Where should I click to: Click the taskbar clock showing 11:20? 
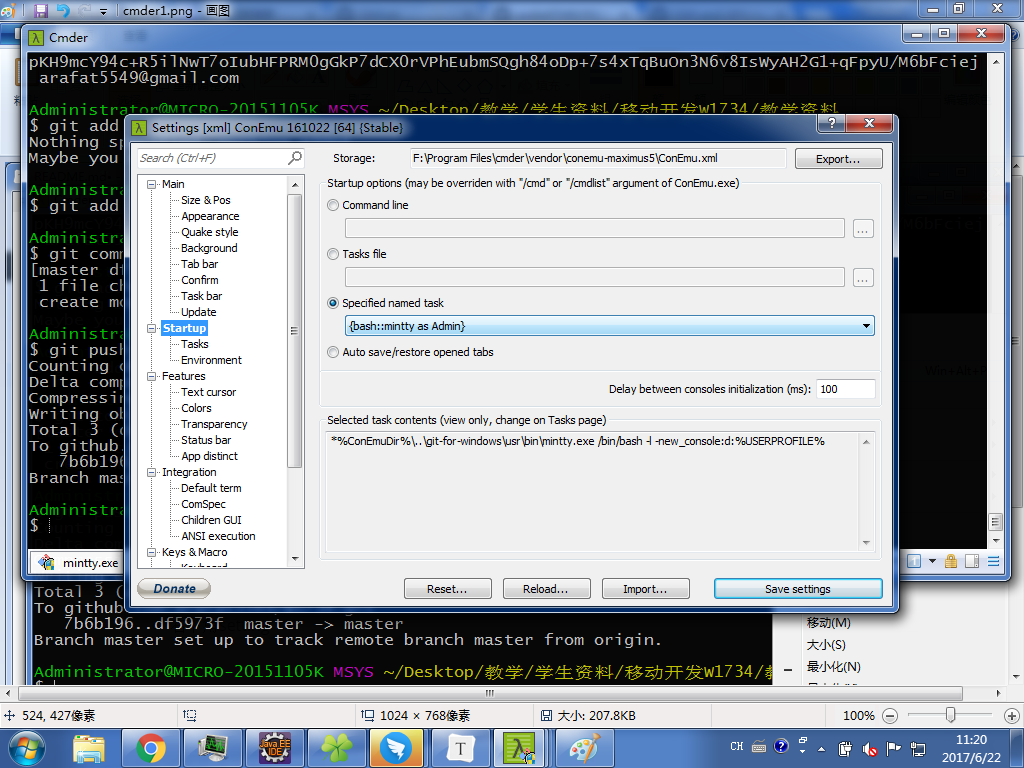pos(971,748)
